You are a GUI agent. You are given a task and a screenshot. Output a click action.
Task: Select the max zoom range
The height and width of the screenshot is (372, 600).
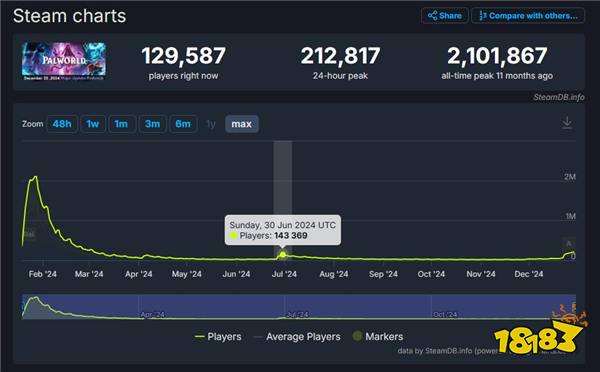[241, 124]
